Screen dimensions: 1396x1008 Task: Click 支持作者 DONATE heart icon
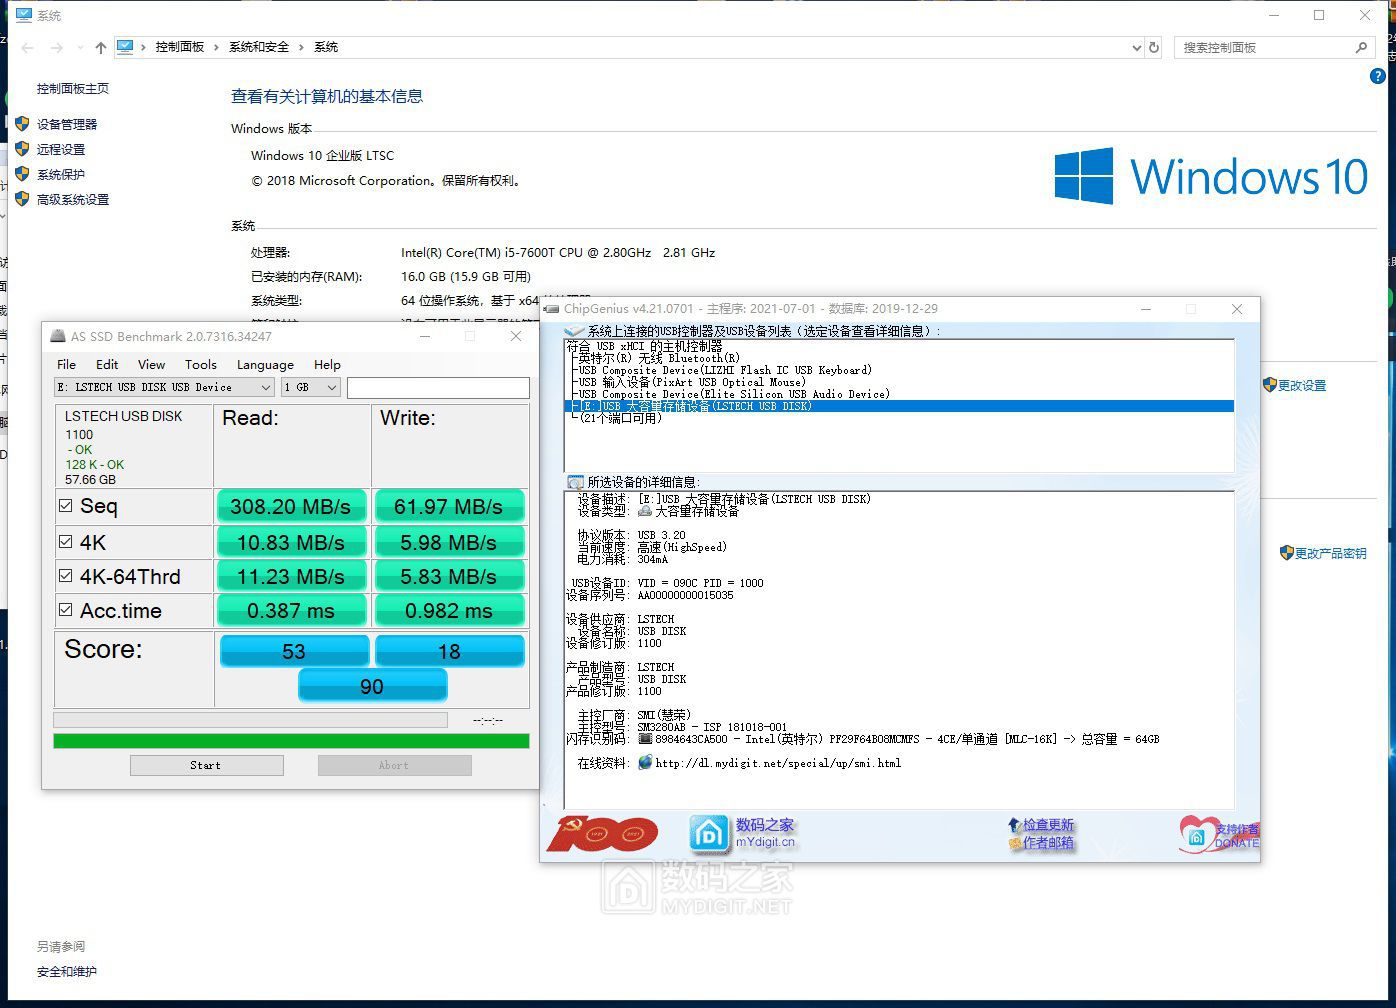click(1197, 834)
